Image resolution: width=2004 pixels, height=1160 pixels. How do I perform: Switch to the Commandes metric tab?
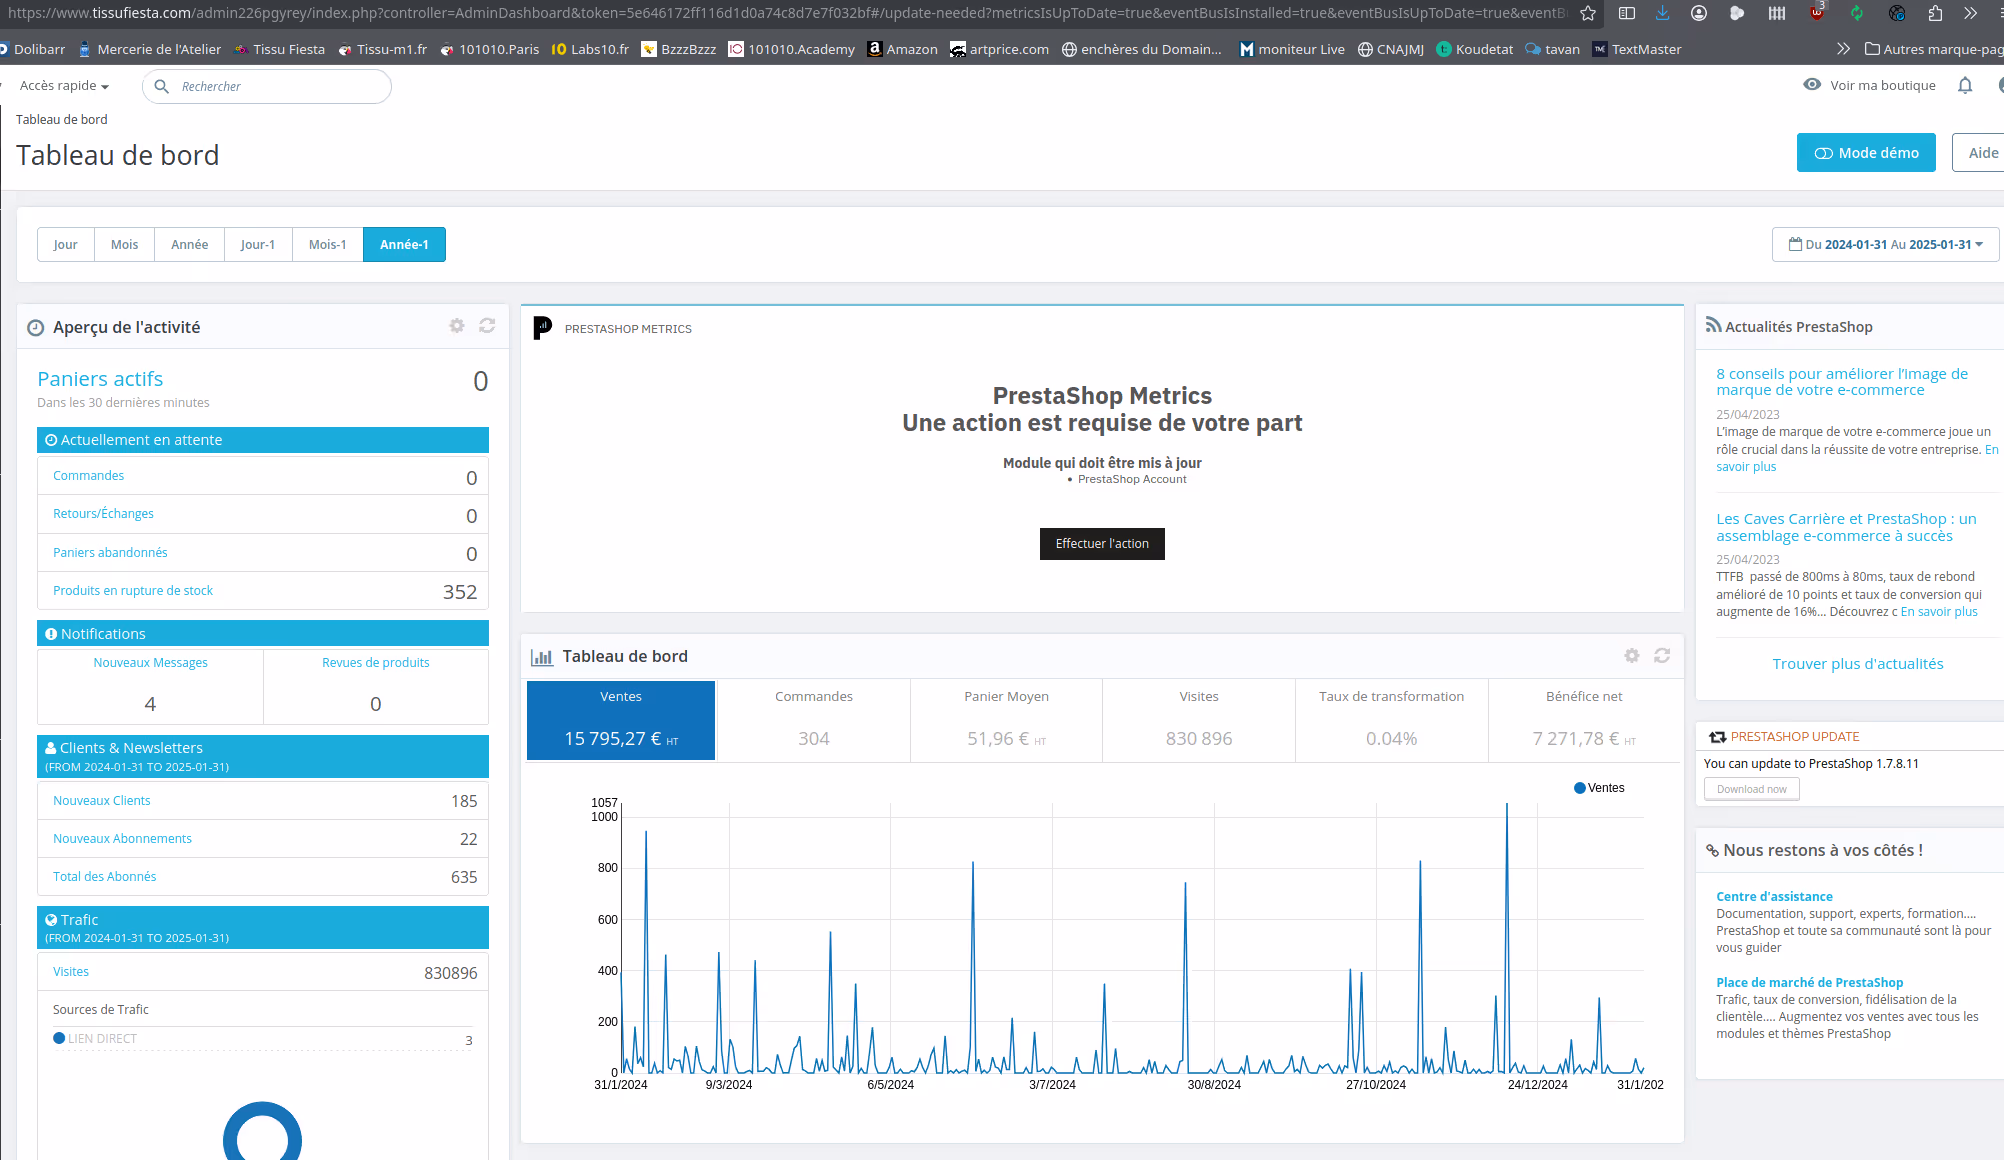(x=813, y=720)
